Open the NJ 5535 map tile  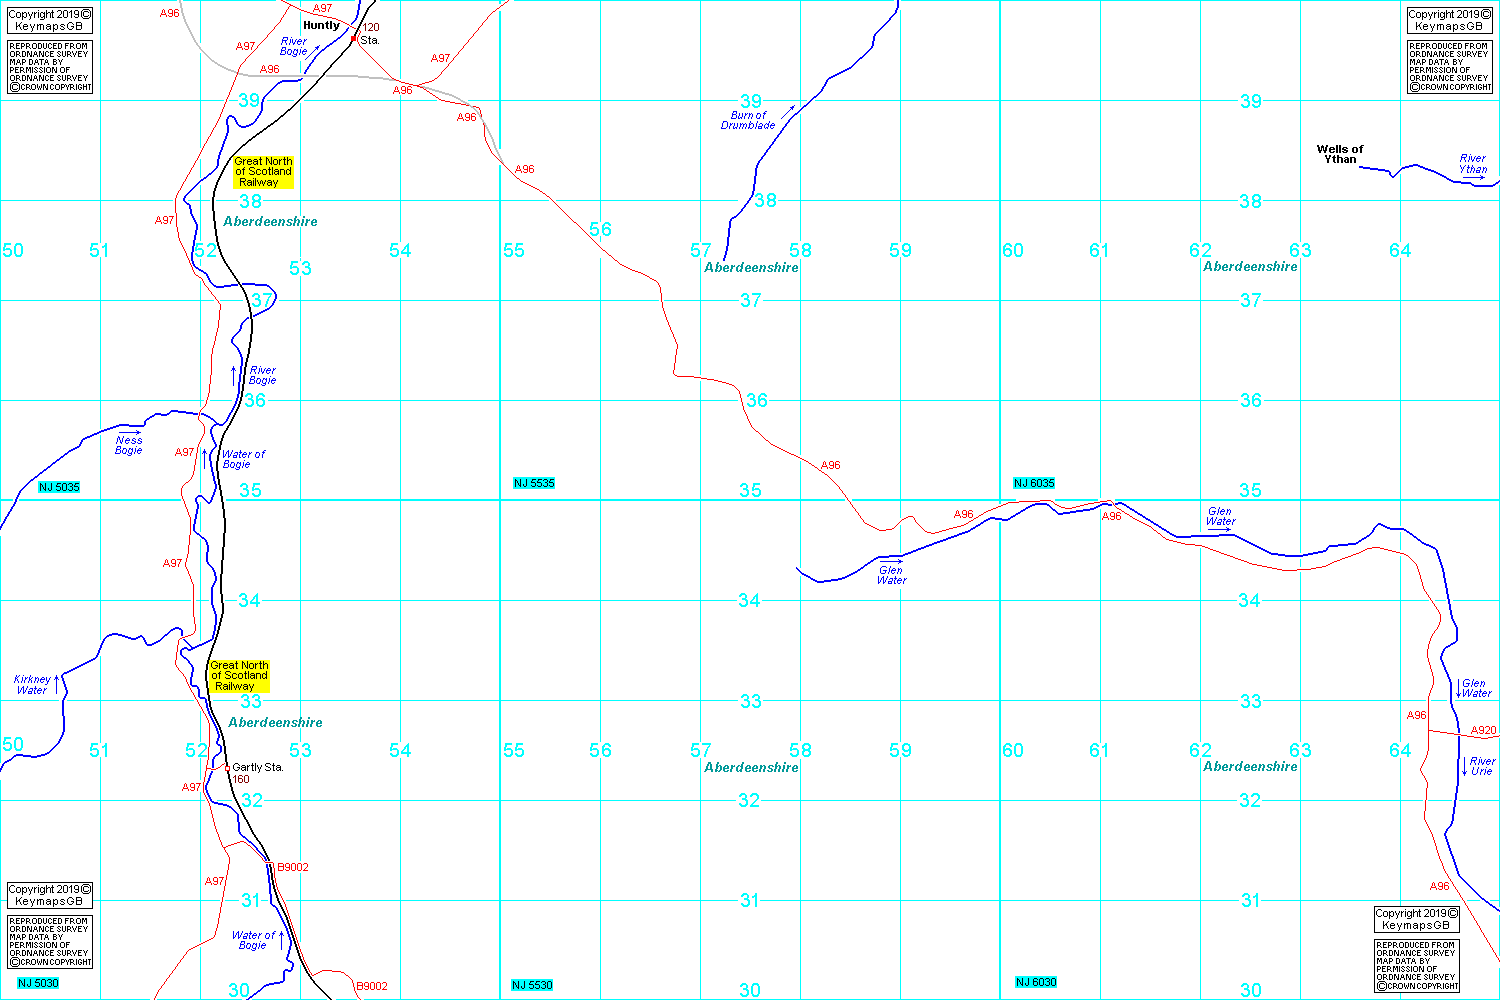[534, 483]
